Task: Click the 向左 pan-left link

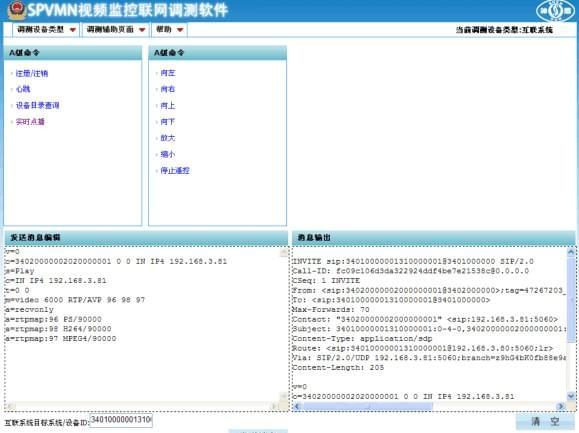Action: point(168,73)
